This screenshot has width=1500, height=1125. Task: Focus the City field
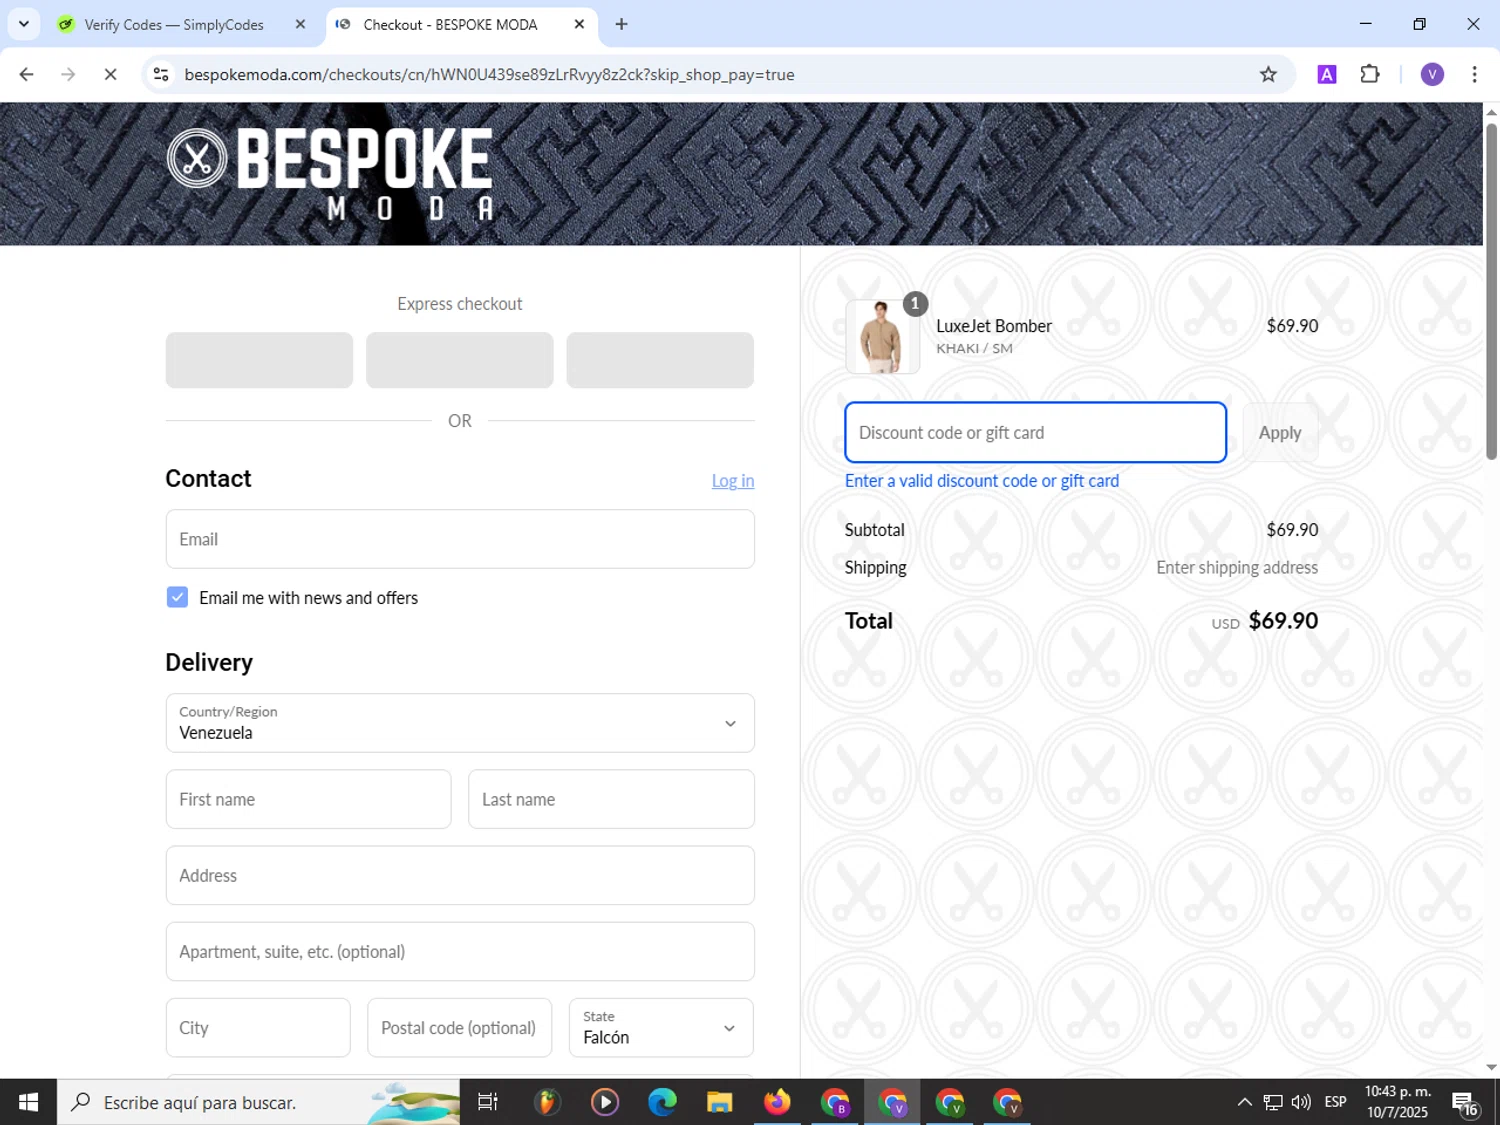[x=258, y=1027]
